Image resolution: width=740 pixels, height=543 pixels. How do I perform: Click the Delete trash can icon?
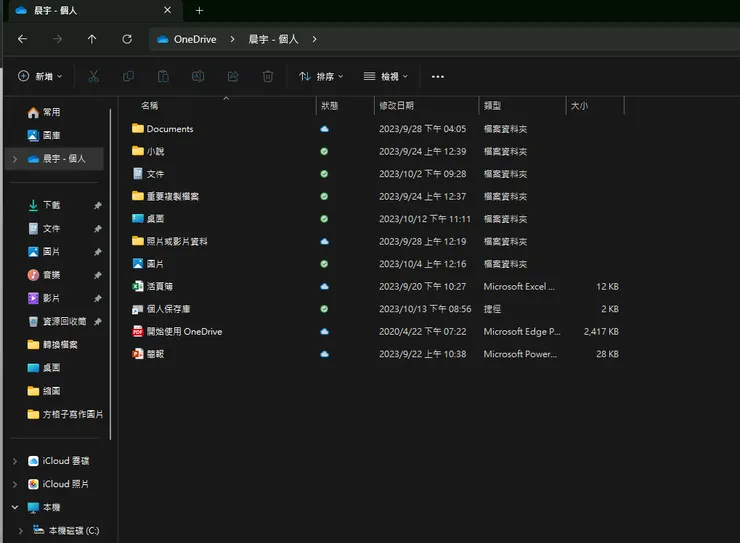click(268, 76)
